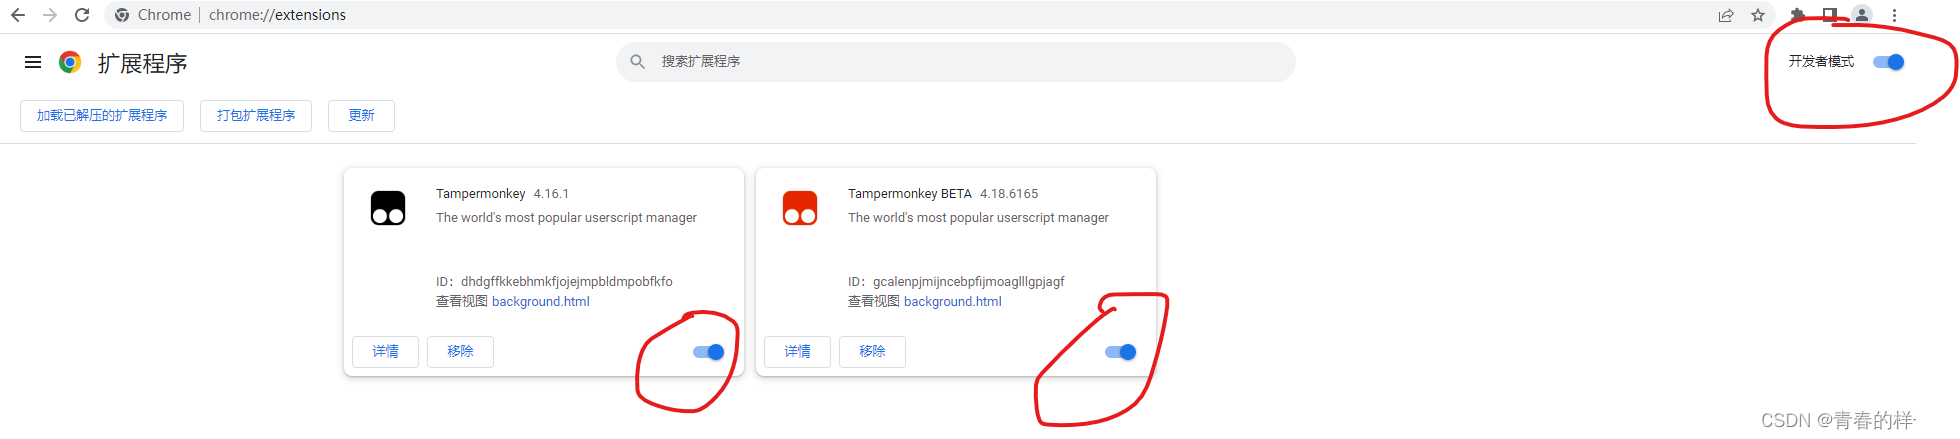Bookmark this page with the star icon
The height and width of the screenshot is (439, 1960).
[x=1758, y=15]
